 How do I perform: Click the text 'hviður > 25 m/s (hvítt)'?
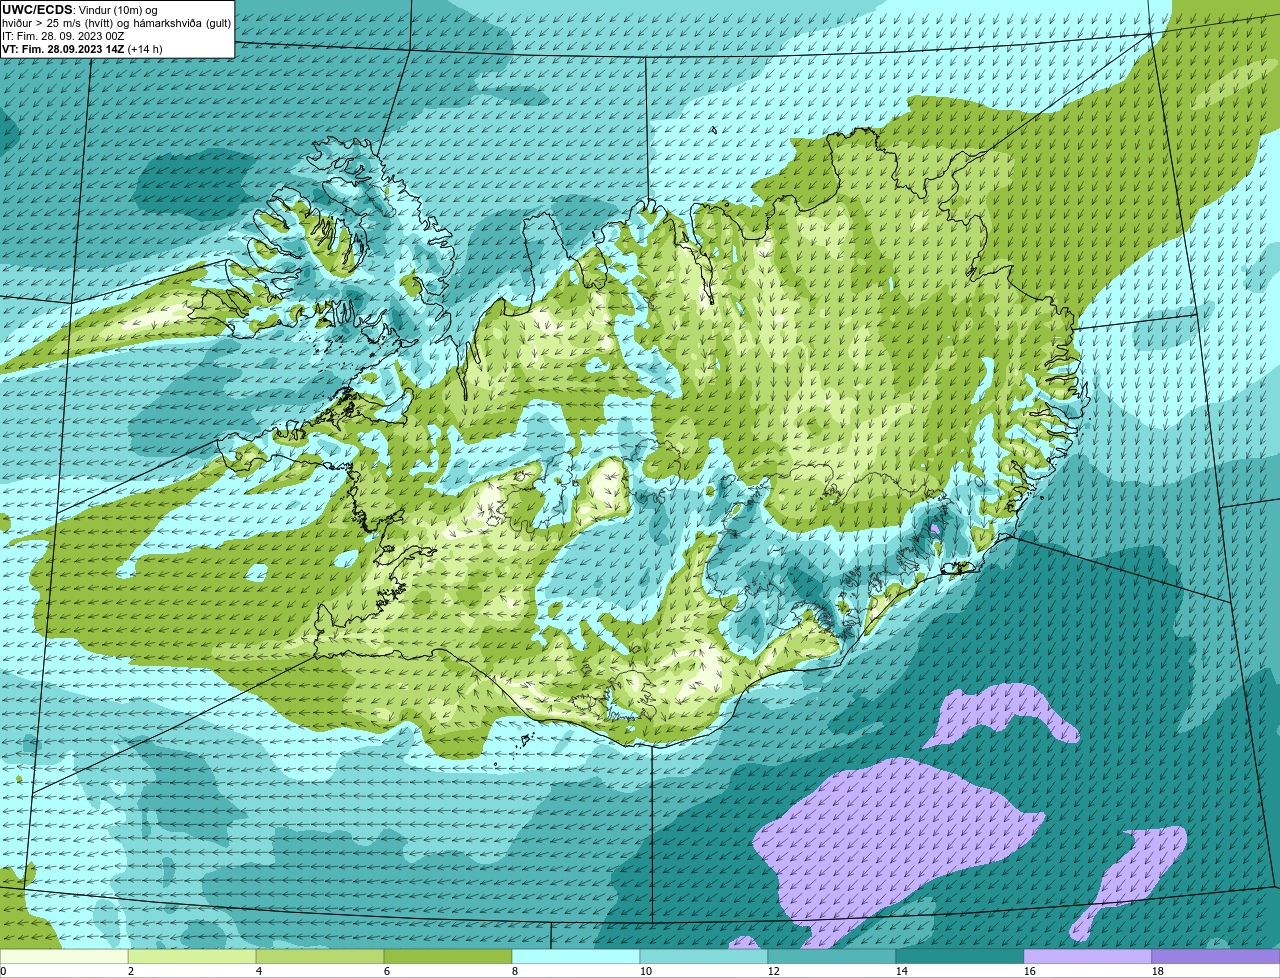(58, 23)
